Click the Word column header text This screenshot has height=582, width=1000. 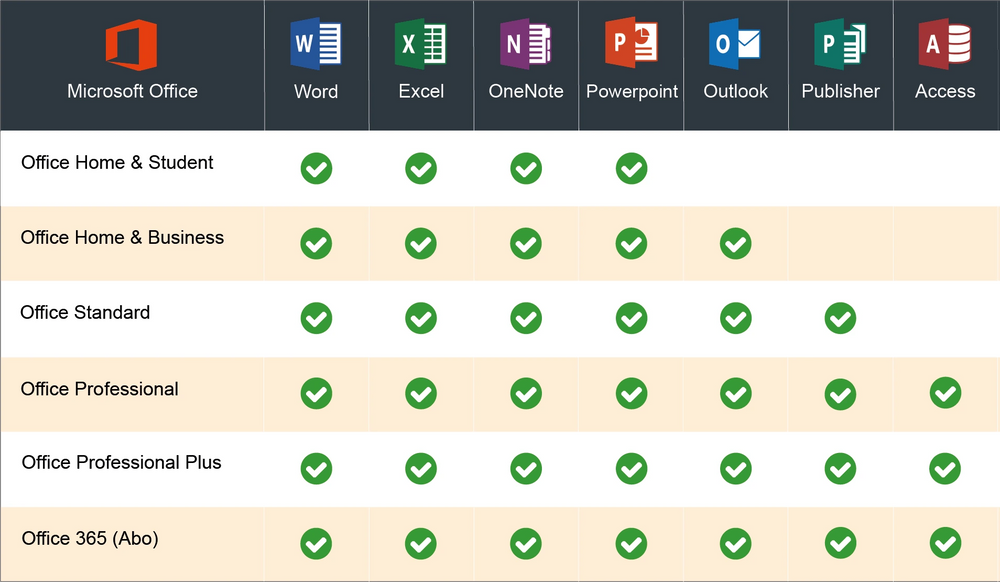click(316, 91)
